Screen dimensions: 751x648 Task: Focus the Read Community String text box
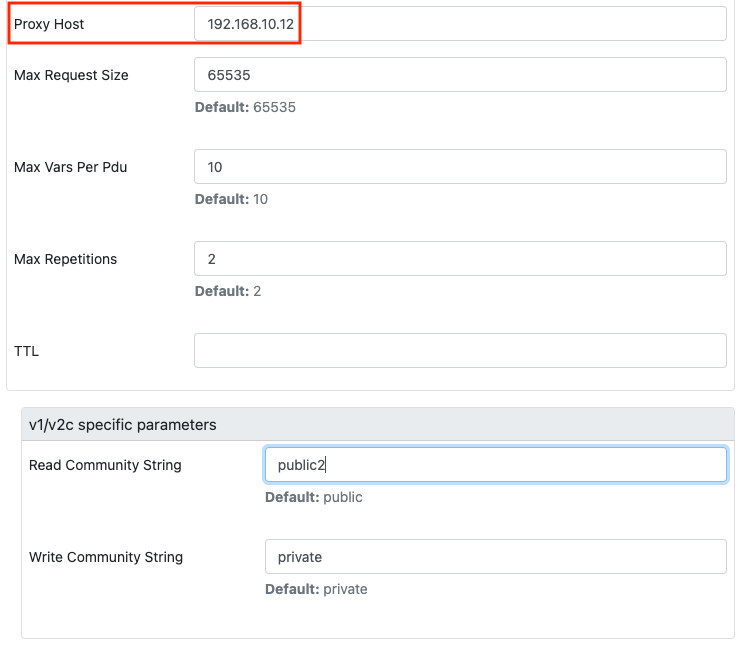coord(495,465)
